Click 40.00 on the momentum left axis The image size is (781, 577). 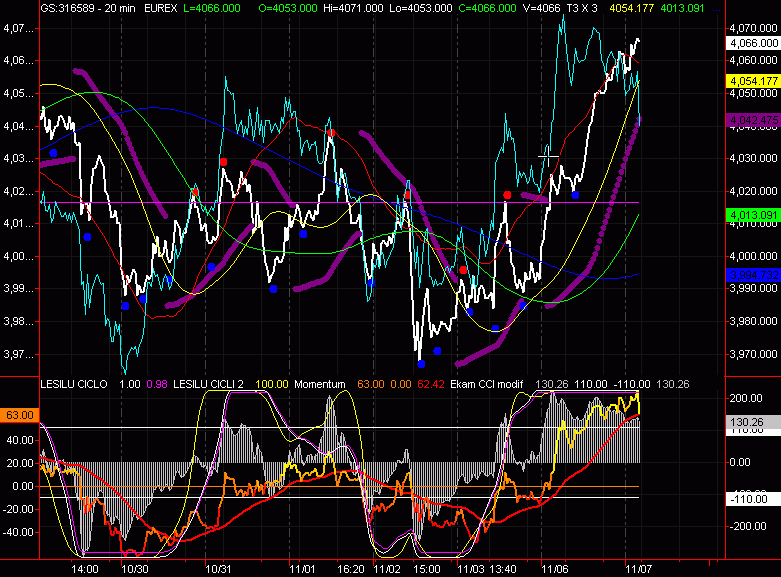pos(20,440)
